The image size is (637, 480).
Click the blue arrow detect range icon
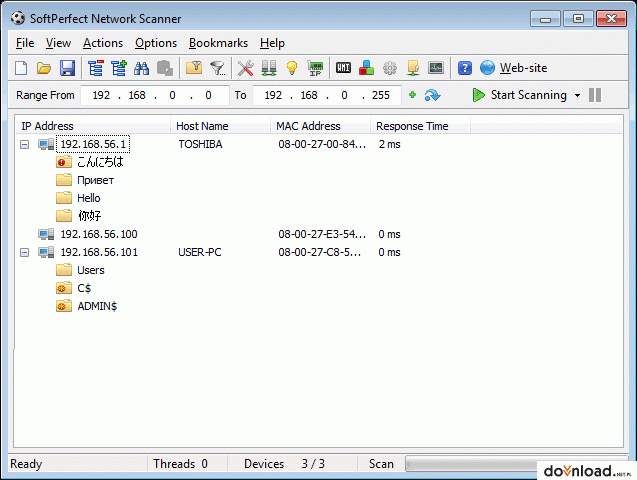click(x=432, y=95)
